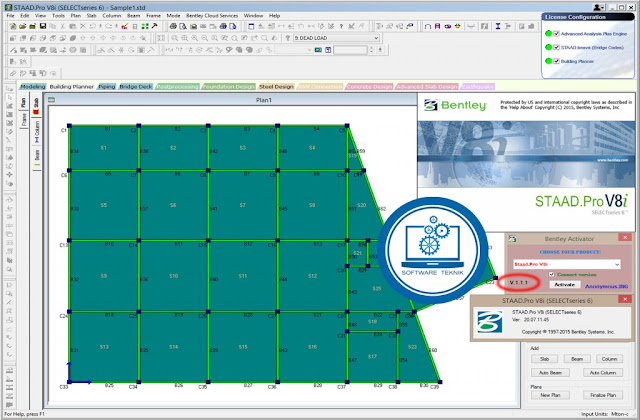The width and height of the screenshot is (640, 420).
Task: Click the New Plan button
Action: point(550,395)
